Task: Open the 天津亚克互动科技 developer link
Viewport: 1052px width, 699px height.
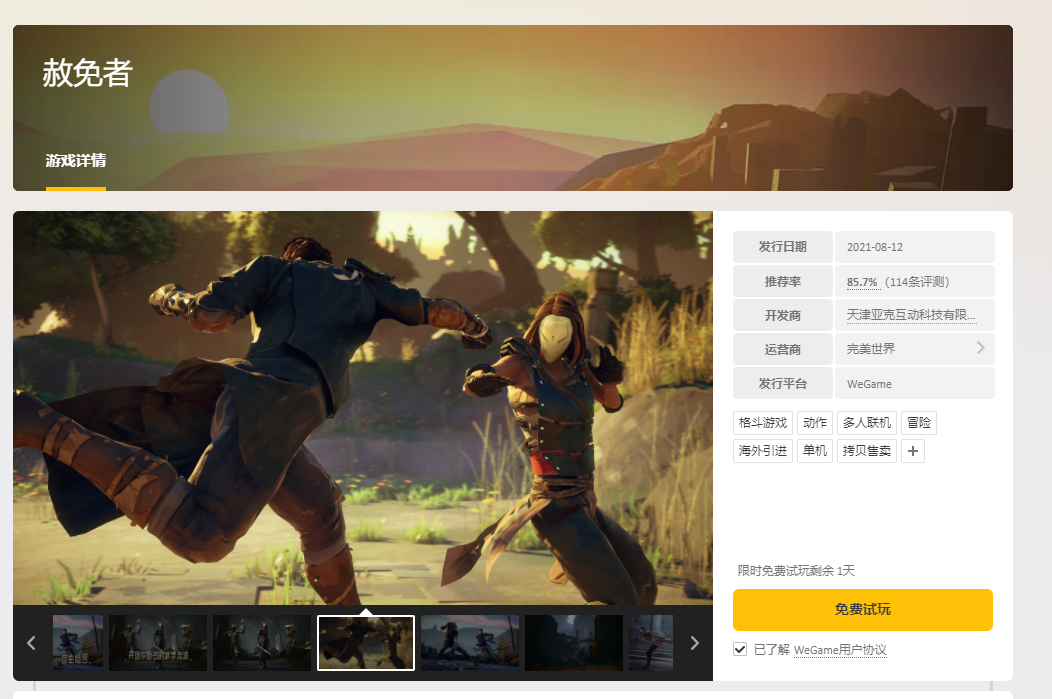Action: click(x=911, y=315)
